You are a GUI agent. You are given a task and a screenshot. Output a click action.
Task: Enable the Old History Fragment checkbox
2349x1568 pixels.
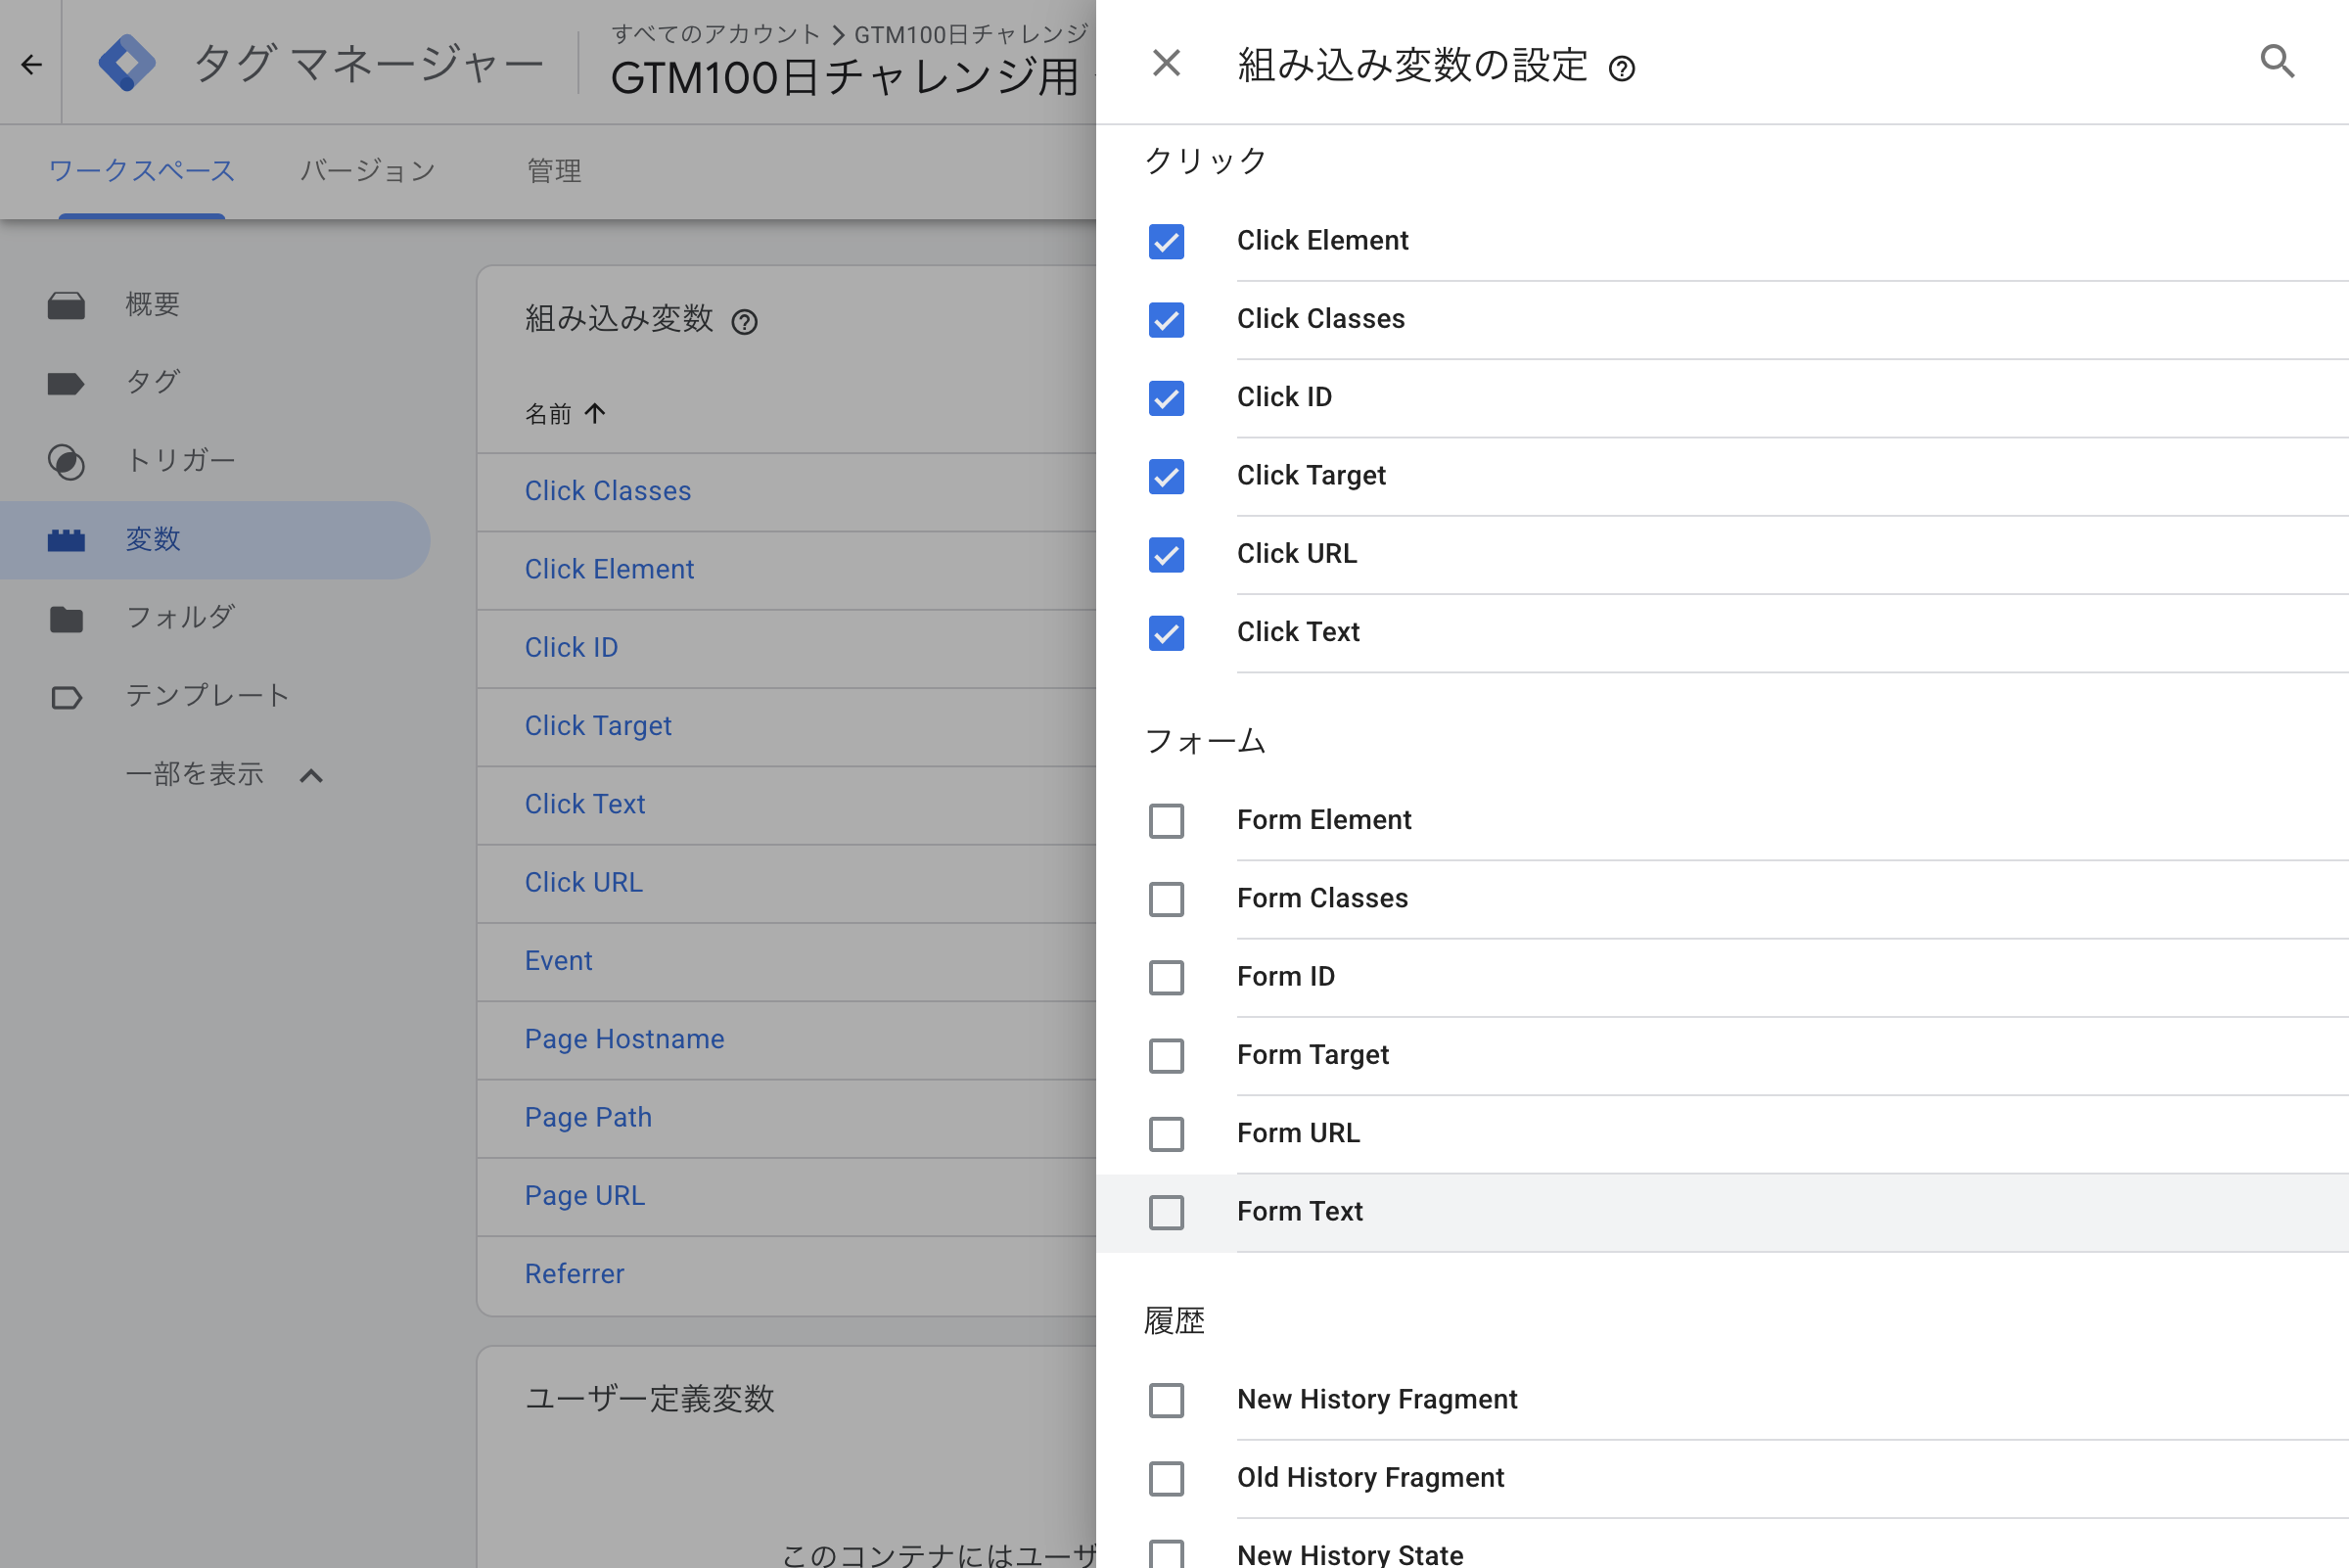click(x=1166, y=1478)
